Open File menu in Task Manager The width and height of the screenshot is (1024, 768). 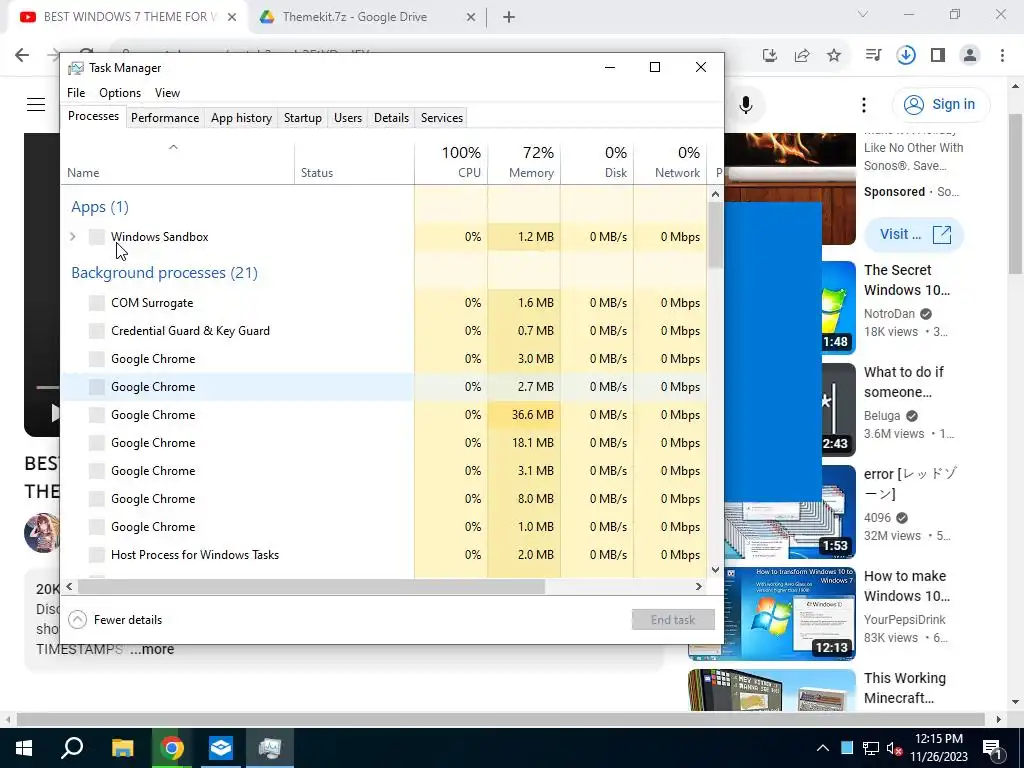click(76, 93)
